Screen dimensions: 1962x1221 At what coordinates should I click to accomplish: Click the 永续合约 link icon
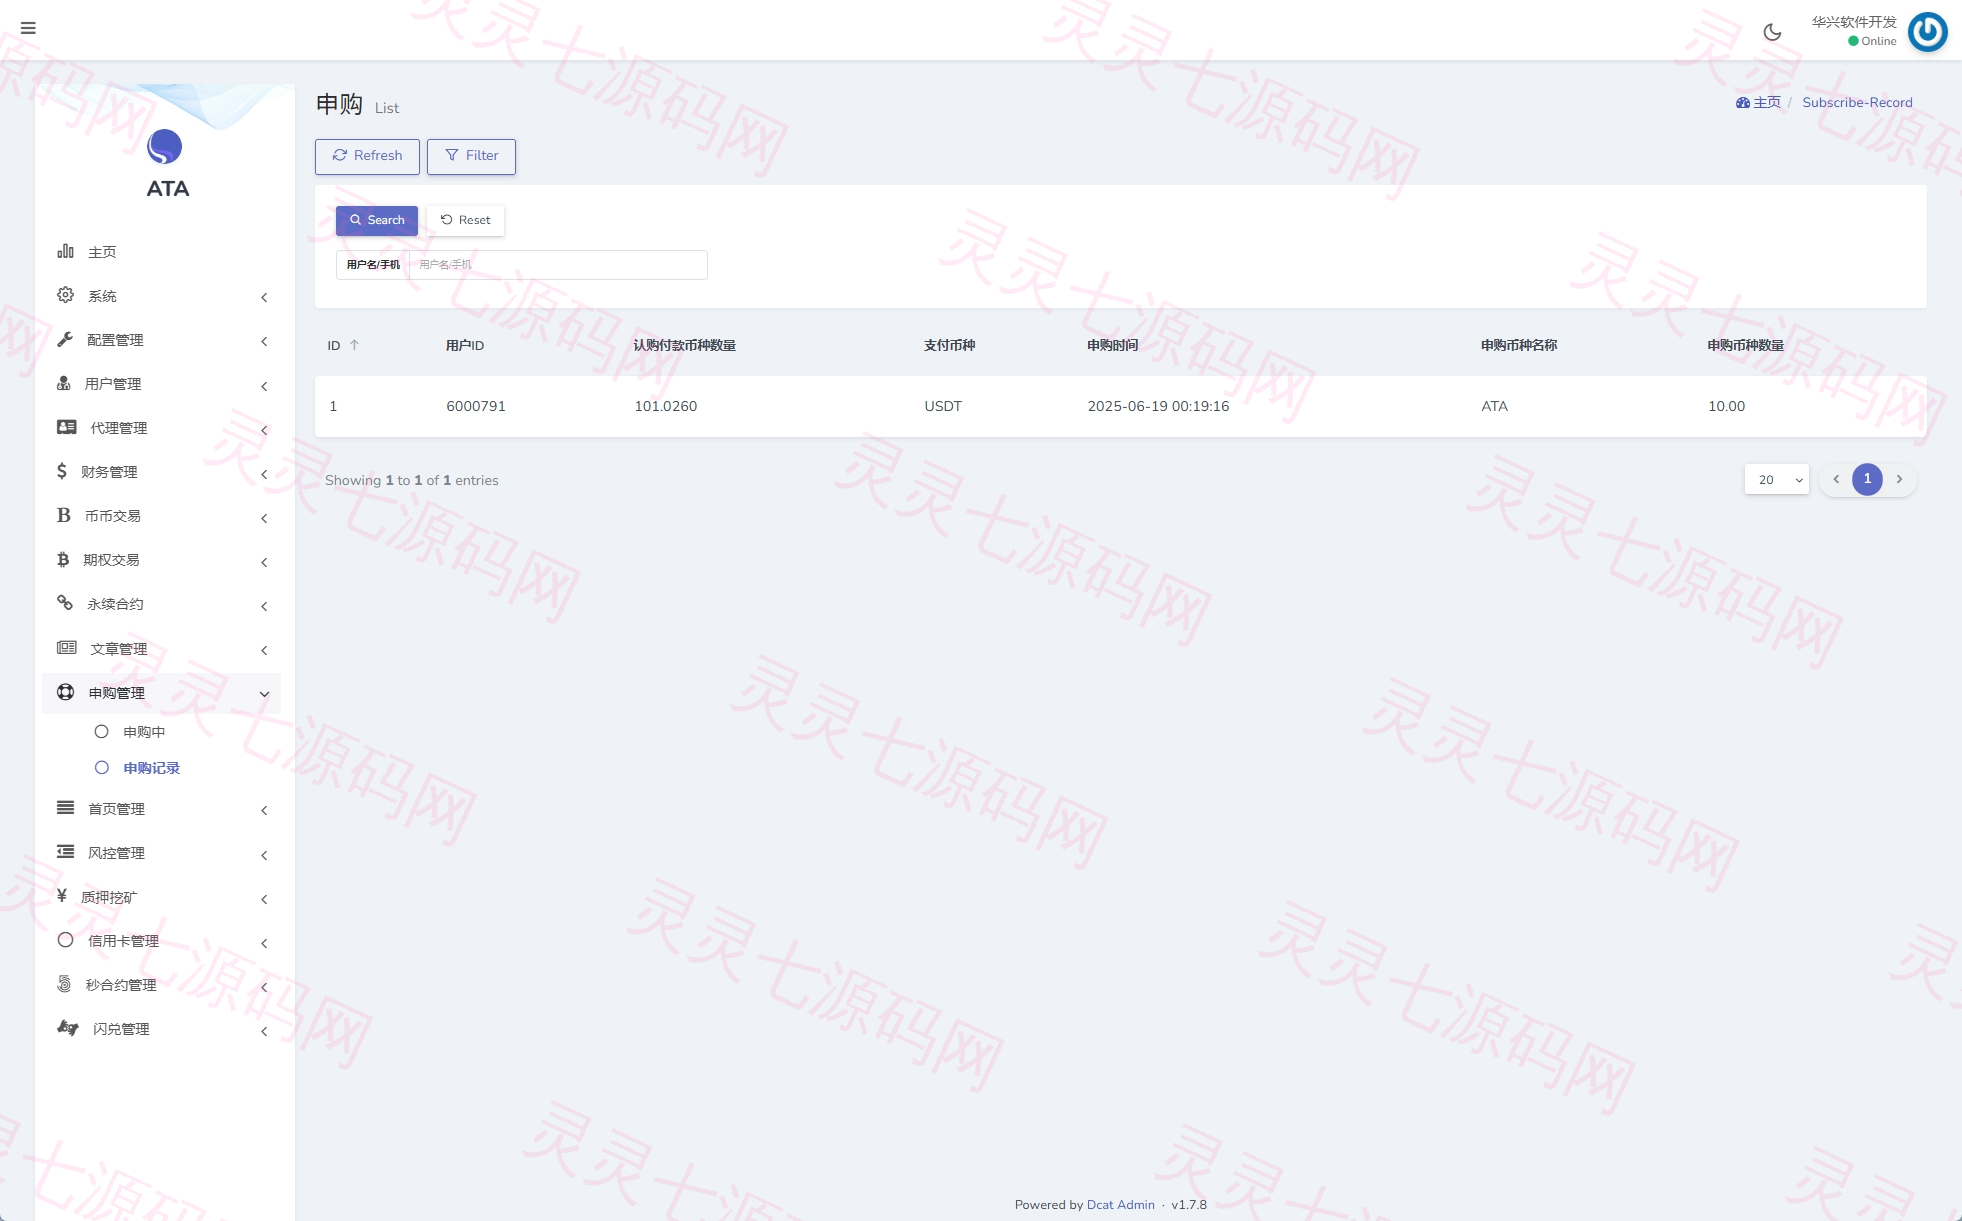point(65,603)
